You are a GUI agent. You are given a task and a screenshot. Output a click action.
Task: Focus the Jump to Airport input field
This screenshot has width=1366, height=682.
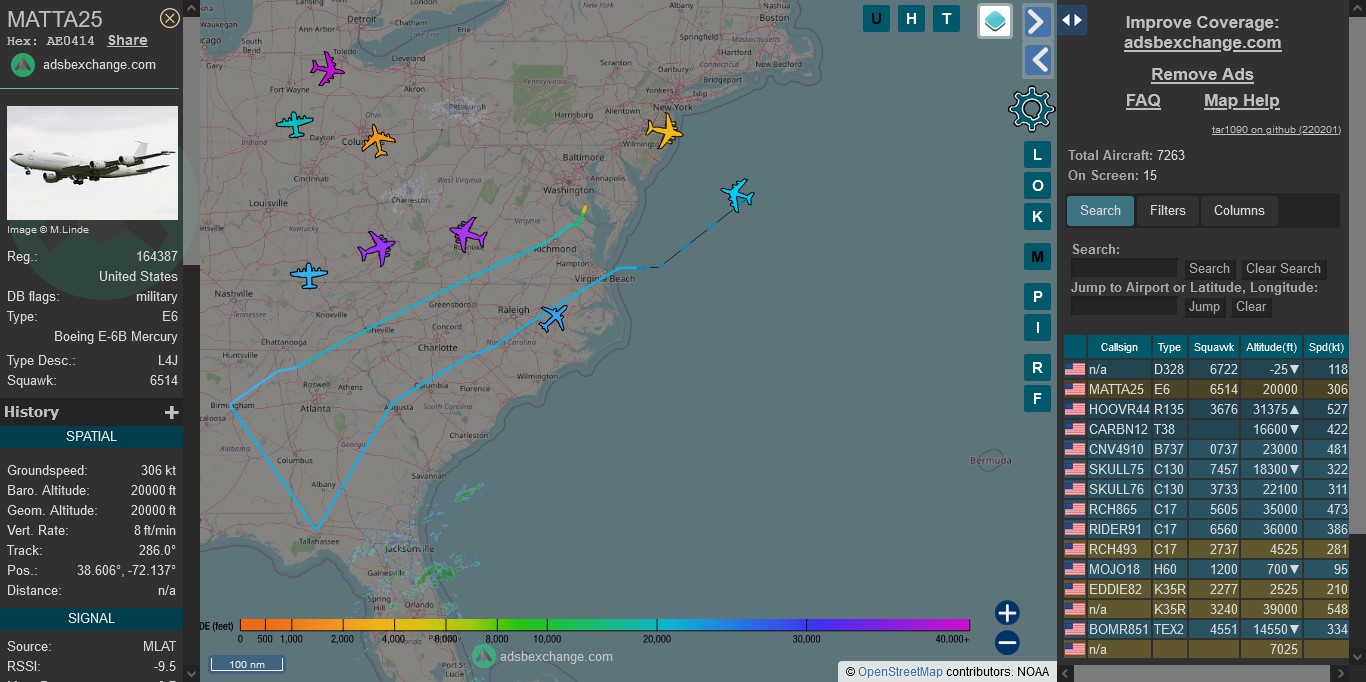(1124, 307)
